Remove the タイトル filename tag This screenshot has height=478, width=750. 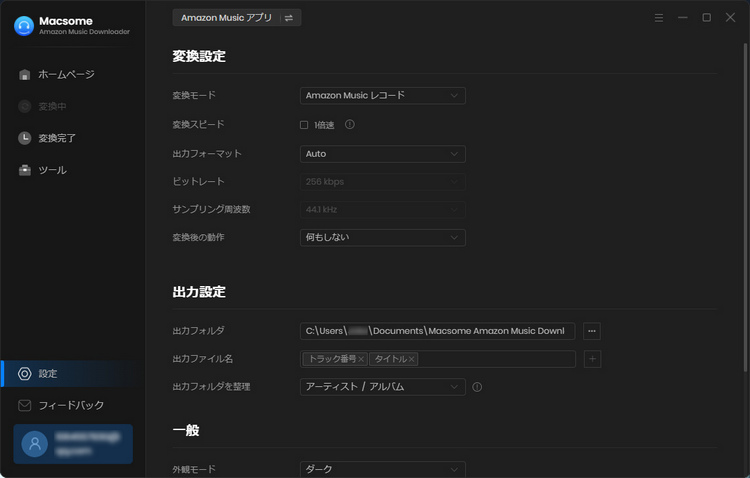click(x=411, y=359)
